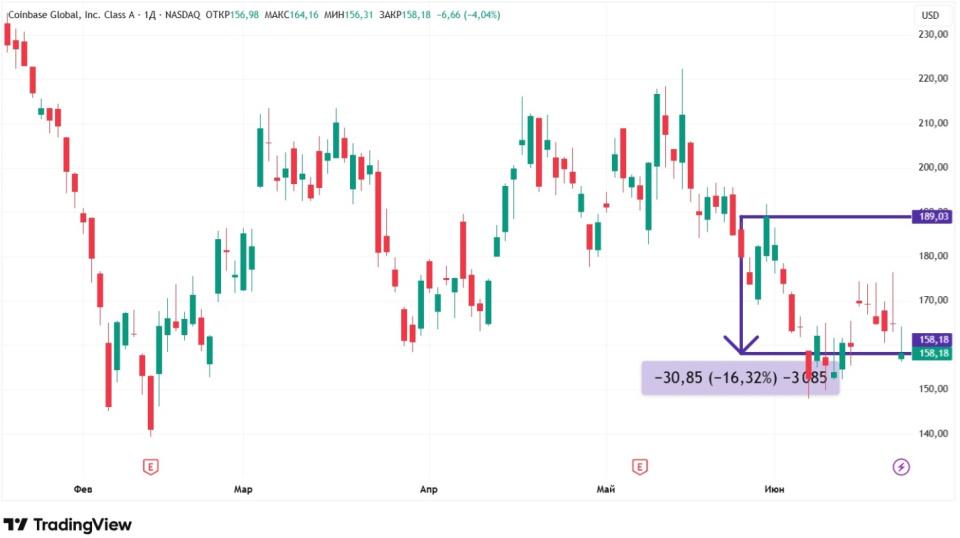
Task: Click the 230,00 price scale label
Action: tap(933, 35)
